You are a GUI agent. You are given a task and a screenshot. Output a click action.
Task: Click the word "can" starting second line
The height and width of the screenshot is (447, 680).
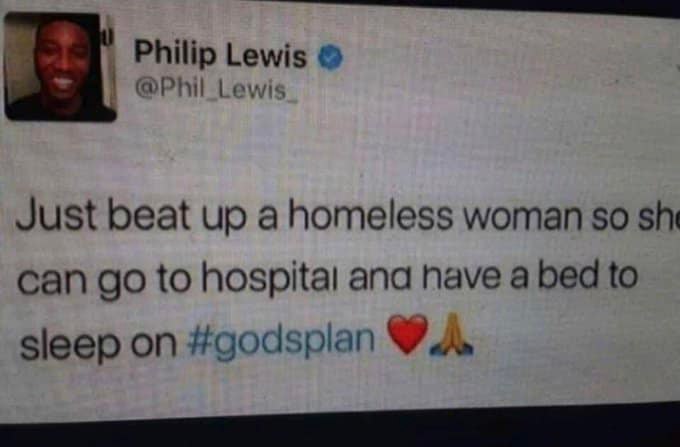pos(52,281)
